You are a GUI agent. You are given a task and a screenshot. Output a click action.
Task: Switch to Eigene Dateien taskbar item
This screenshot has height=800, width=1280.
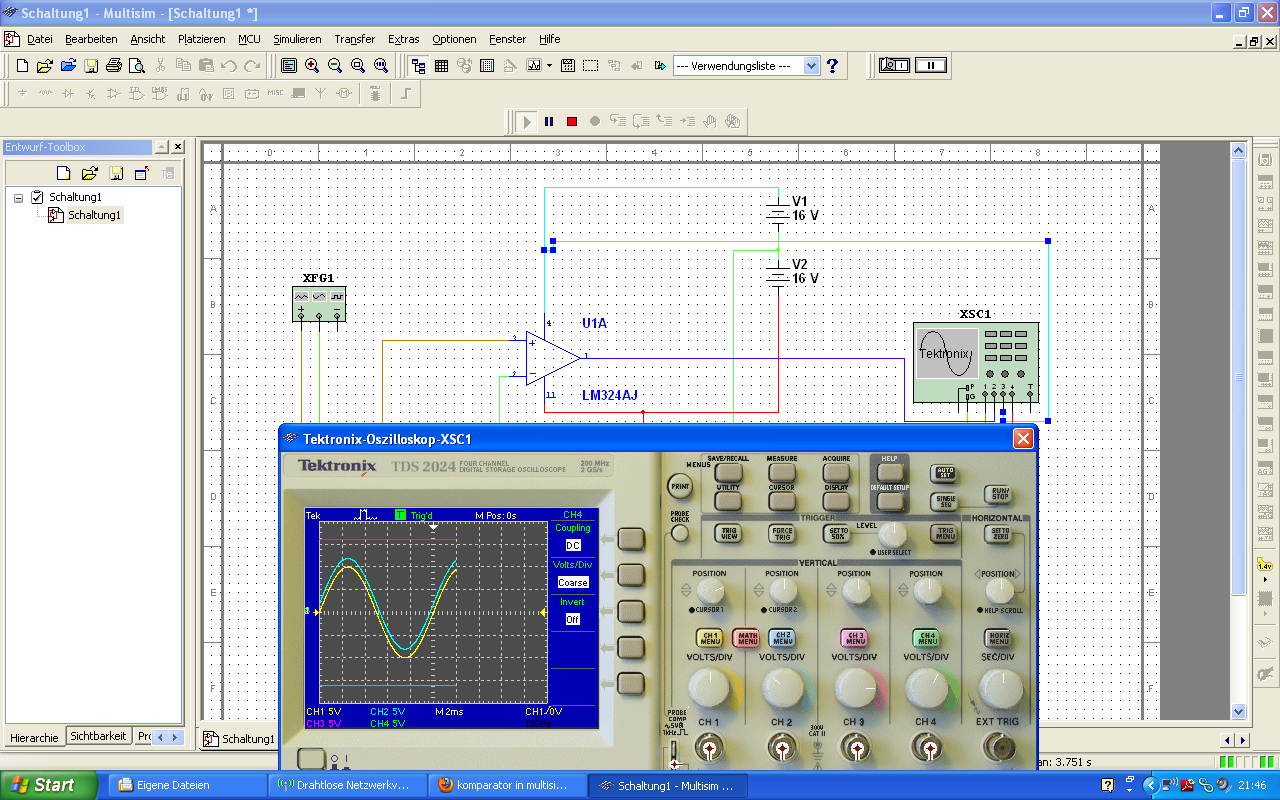[x=187, y=785]
